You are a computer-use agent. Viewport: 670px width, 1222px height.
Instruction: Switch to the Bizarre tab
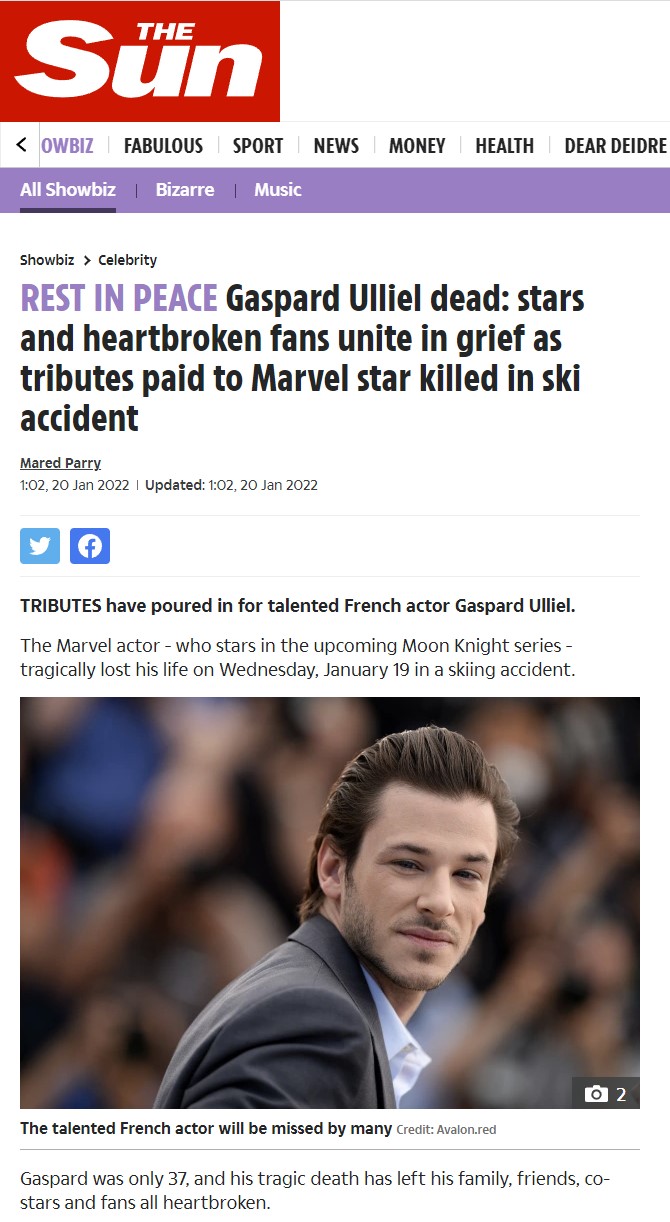(x=185, y=190)
